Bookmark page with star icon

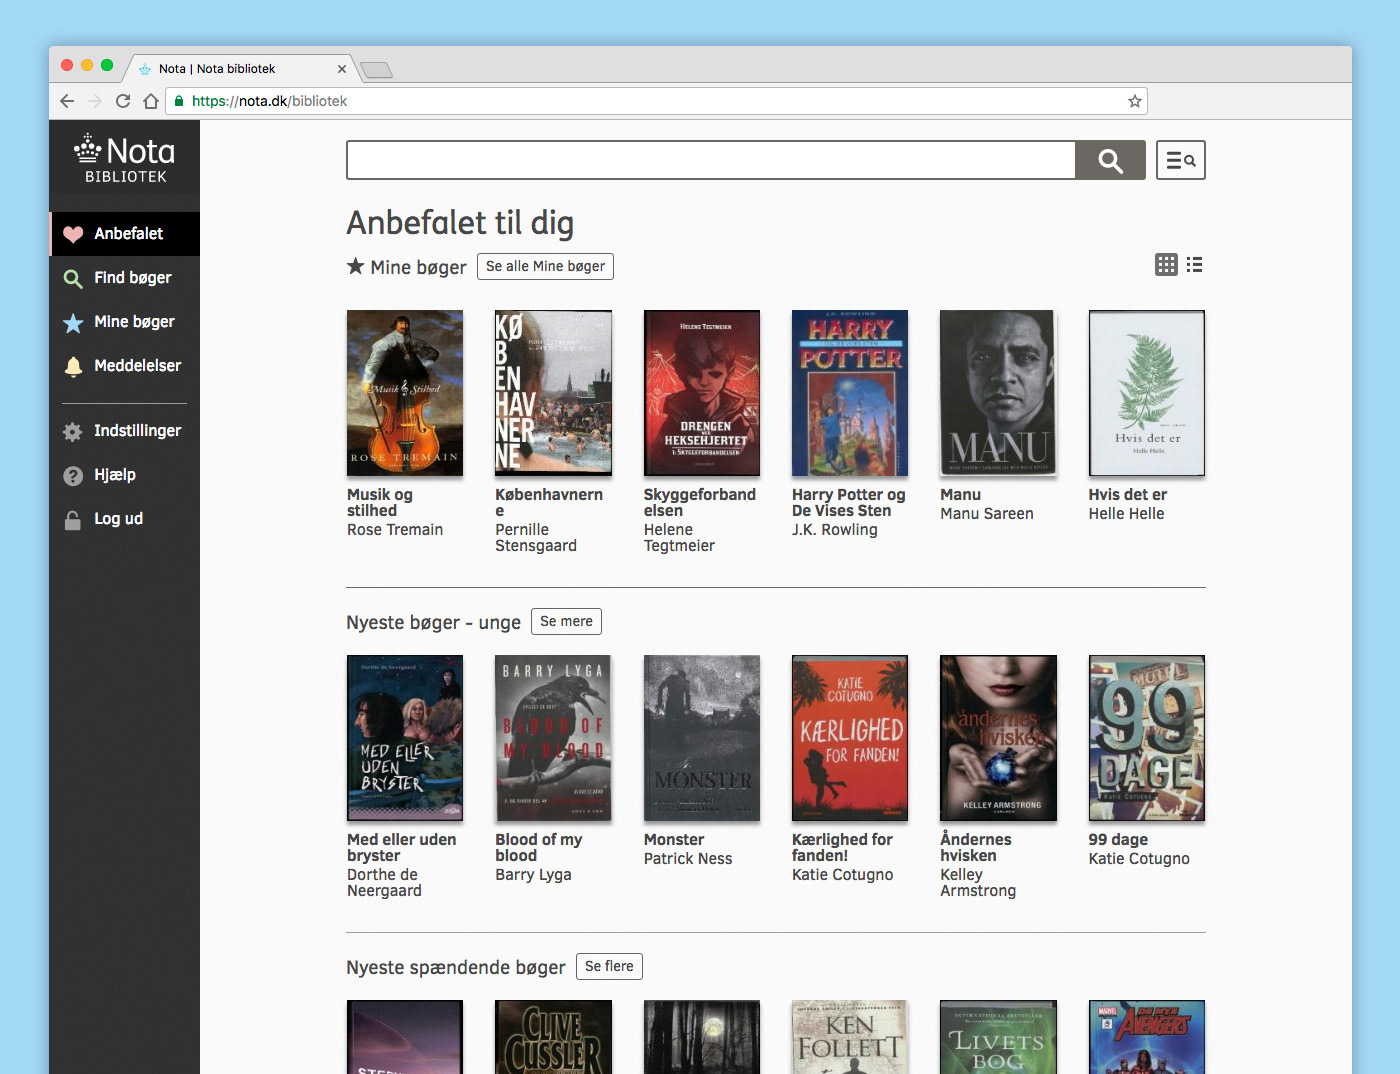1135,101
